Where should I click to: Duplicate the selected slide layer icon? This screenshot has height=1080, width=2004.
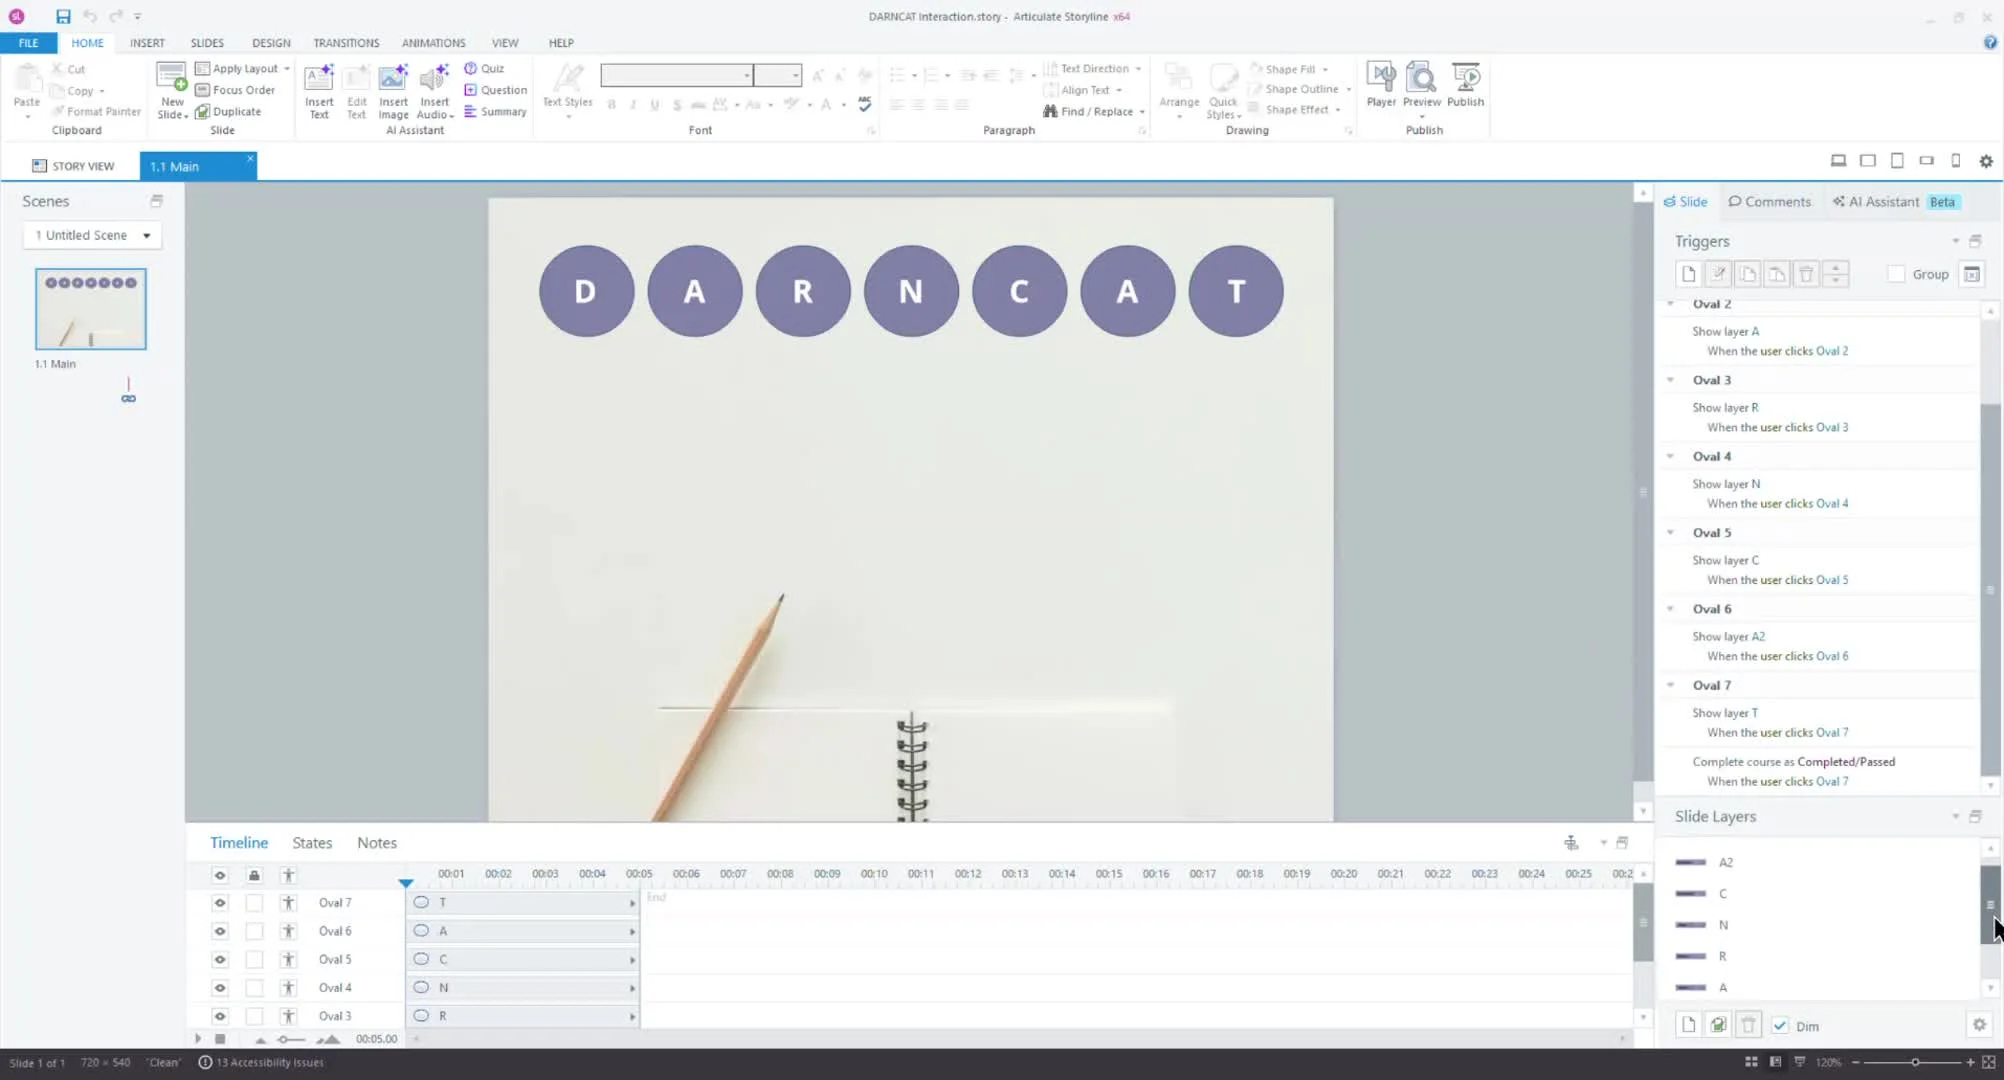click(1718, 1025)
